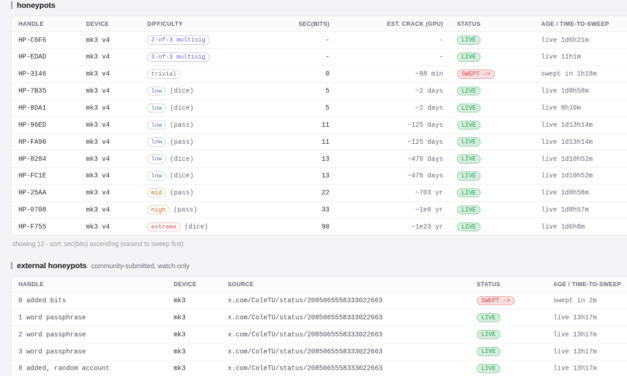Click the SWEPT -> badge for '0 added bits'
Screen dimensions: 627x376
point(495,300)
